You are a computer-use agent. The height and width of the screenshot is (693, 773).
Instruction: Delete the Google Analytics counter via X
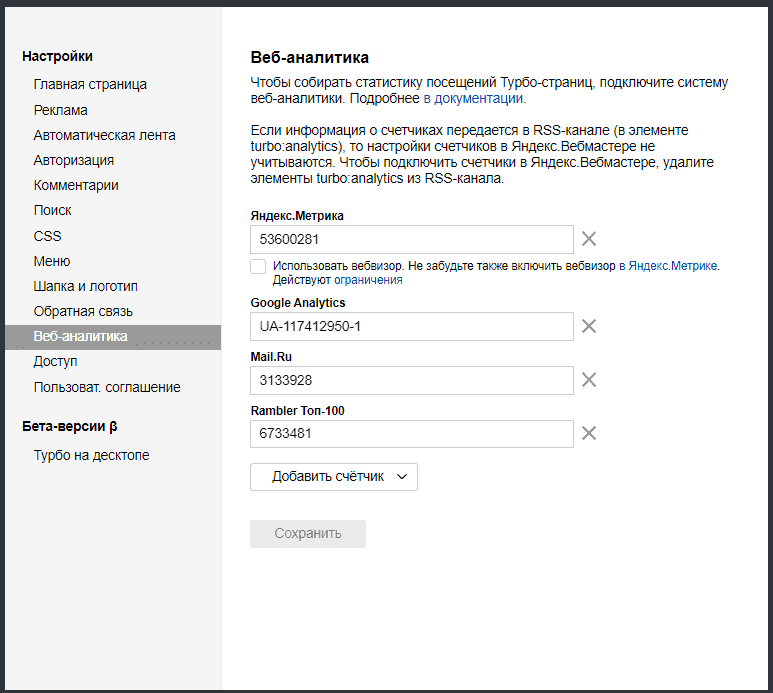tap(589, 326)
